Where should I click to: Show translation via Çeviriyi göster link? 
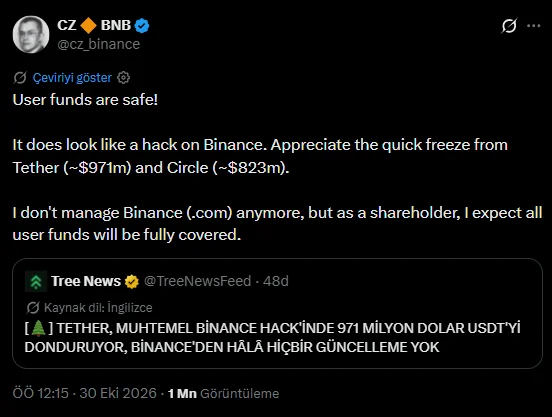tap(72, 77)
